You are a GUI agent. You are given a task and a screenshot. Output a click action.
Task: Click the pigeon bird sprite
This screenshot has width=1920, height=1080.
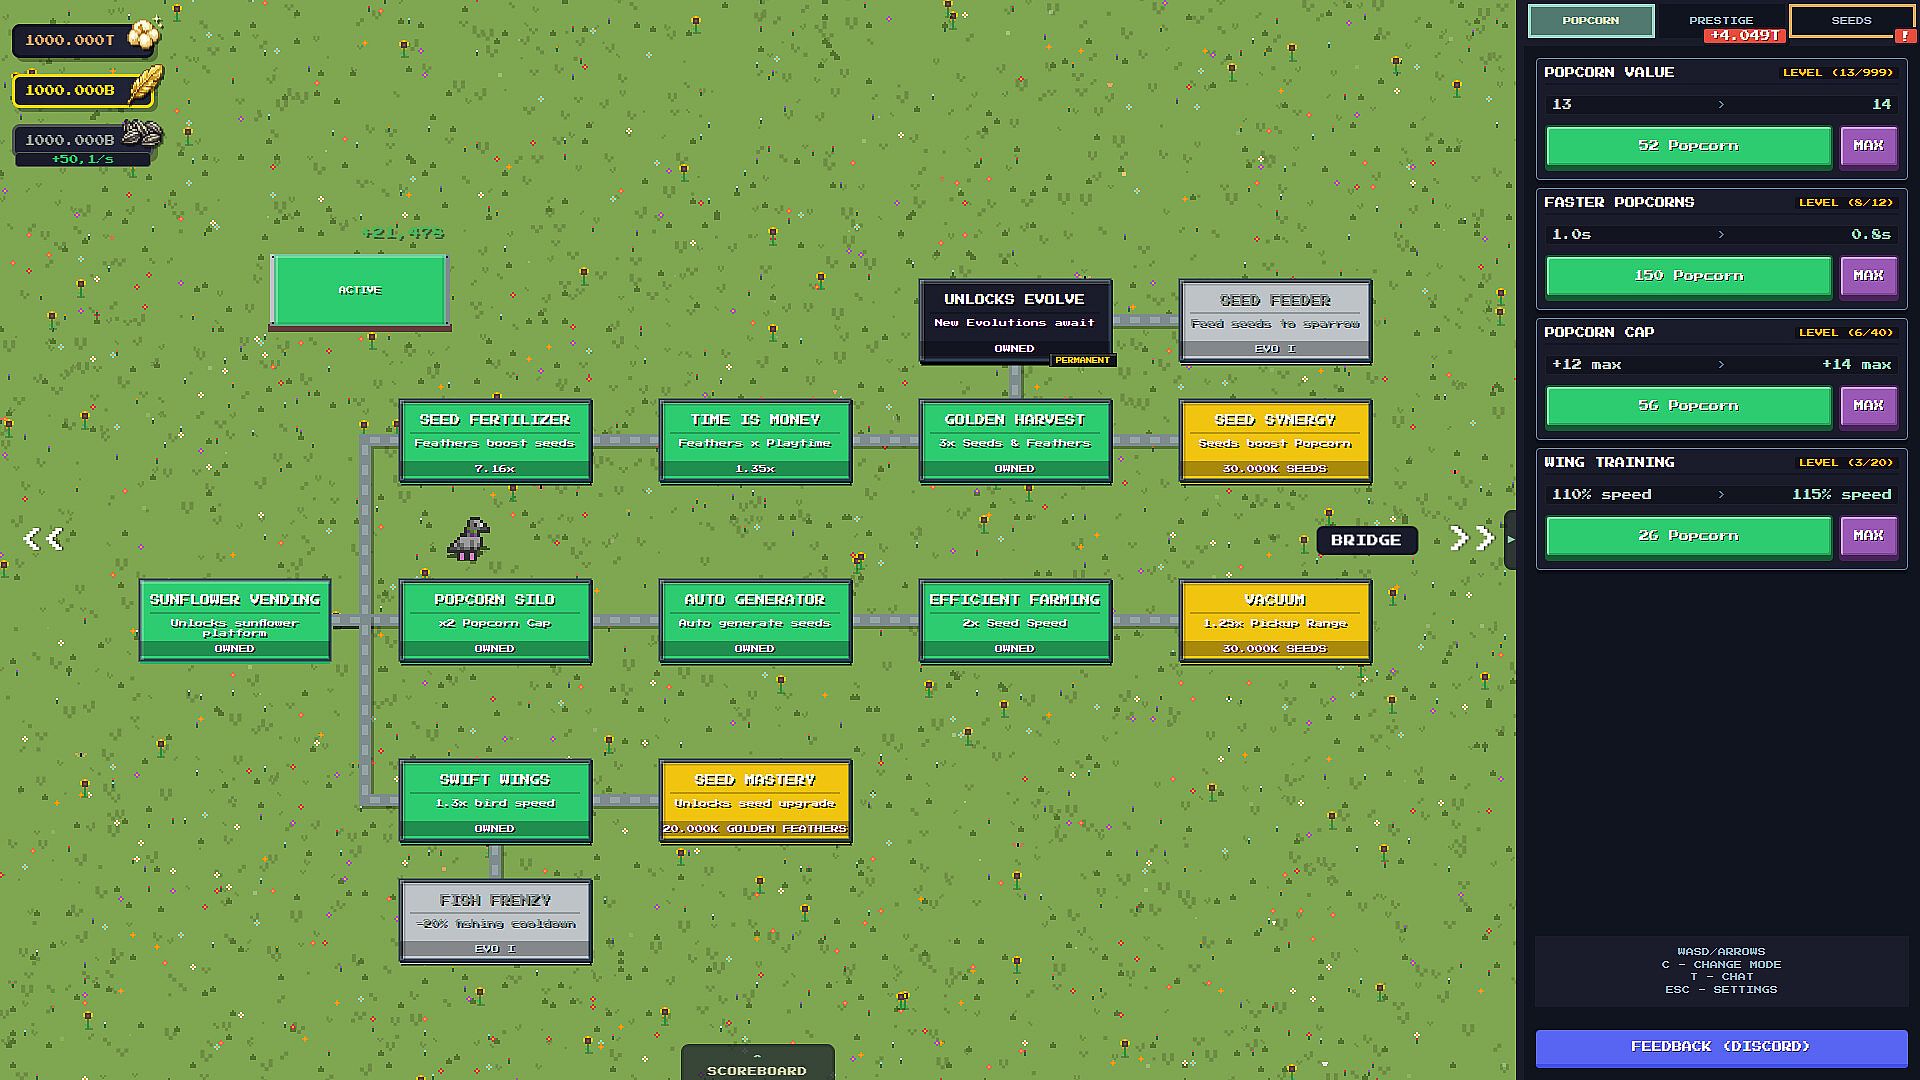[x=468, y=539]
